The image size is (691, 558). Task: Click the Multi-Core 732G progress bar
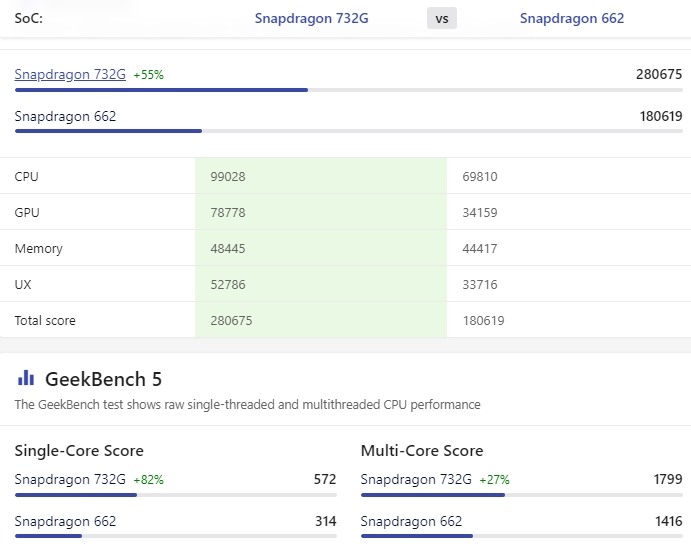[522, 495]
